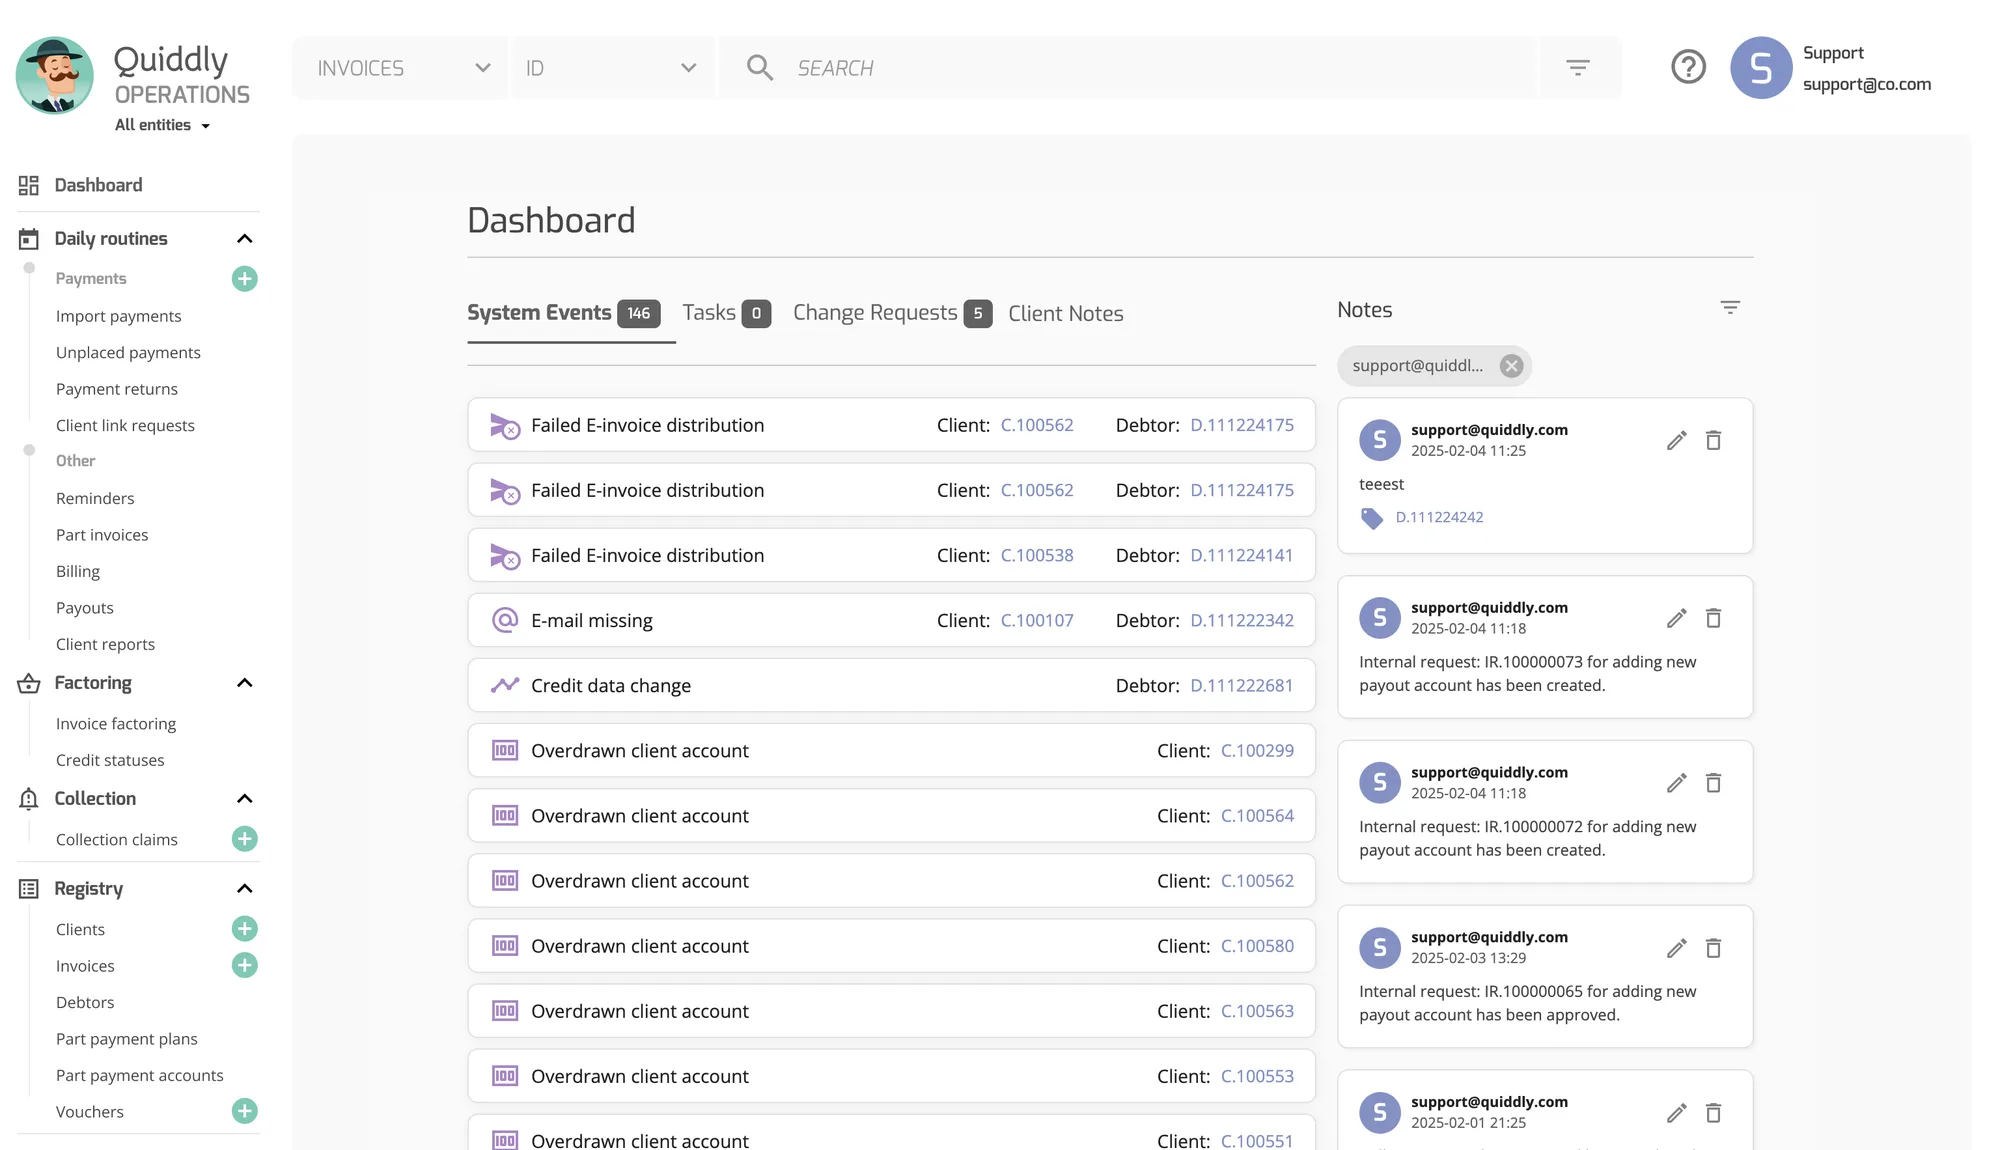This screenshot has width=2000, height=1150.
Task: Open Import payments in sidebar
Action: coord(119,316)
